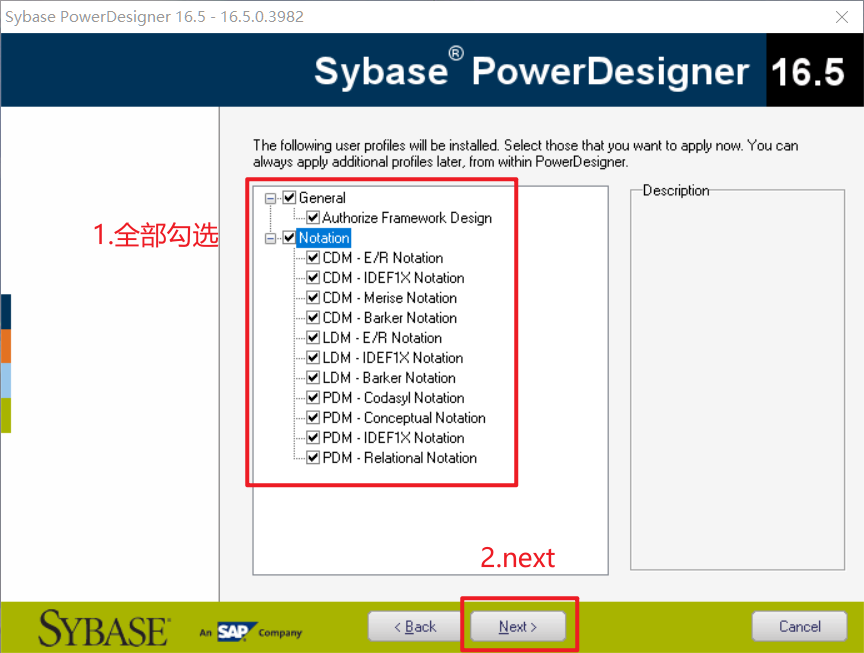Uncheck CDM - E/R Notation checkbox
This screenshot has height=653, width=864.
[313, 257]
